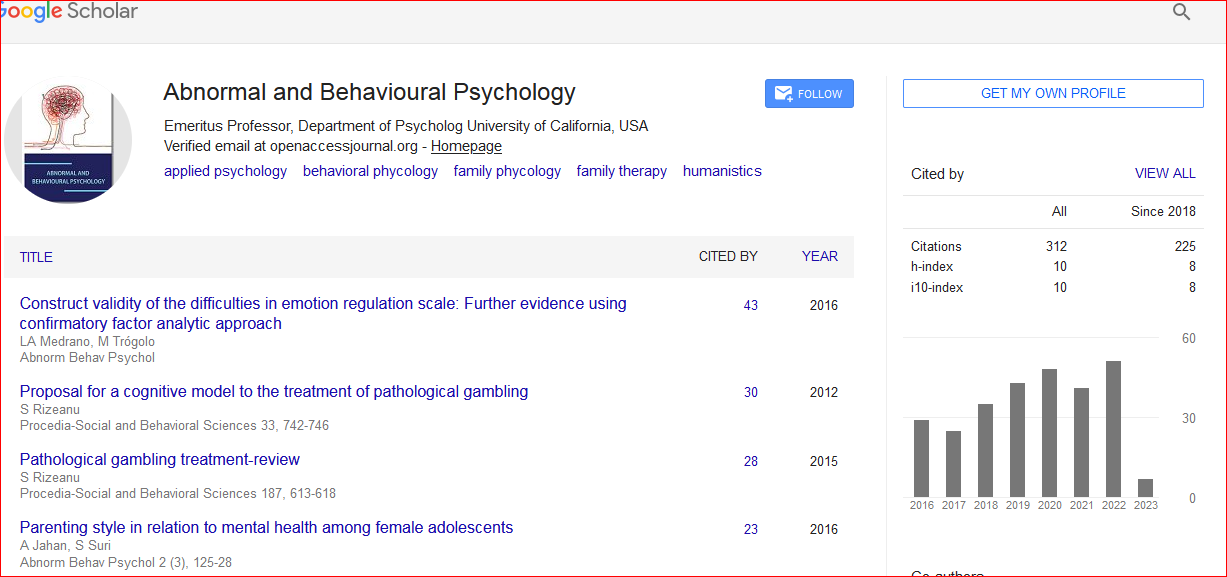This screenshot has width=1227, height=577.
Task: Click Get My Own Profile button
Action: click(x=1052, y=93)
